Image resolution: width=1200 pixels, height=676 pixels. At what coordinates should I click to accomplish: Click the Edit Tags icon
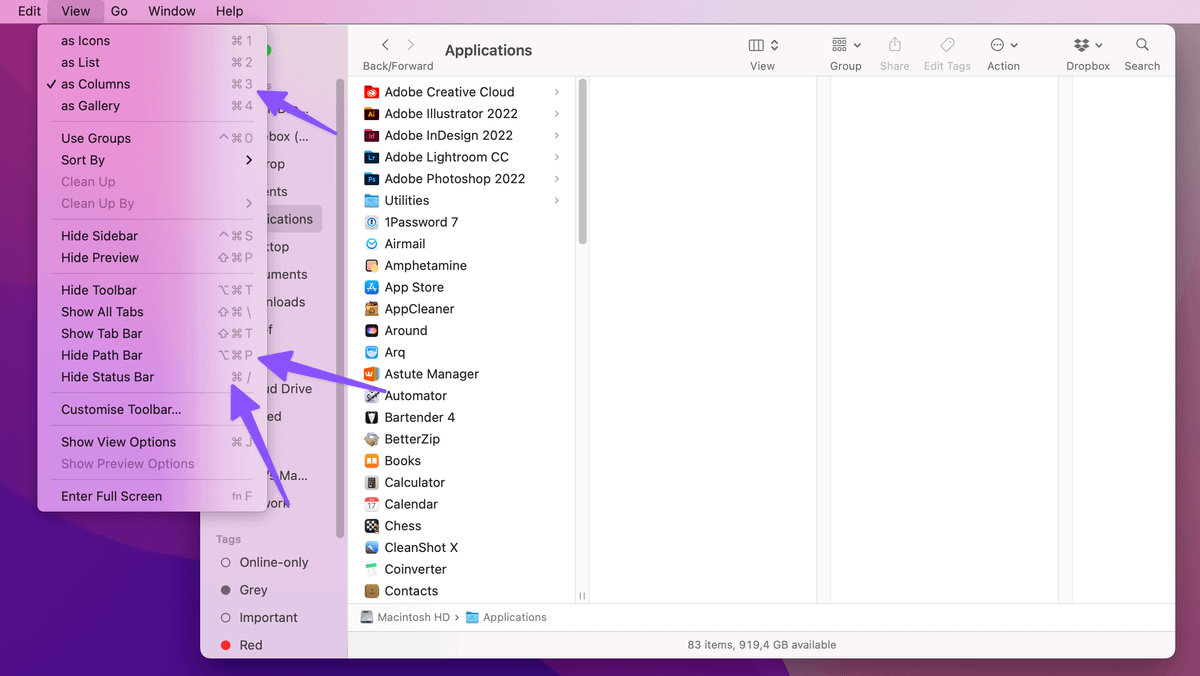[x=946, y=45]
